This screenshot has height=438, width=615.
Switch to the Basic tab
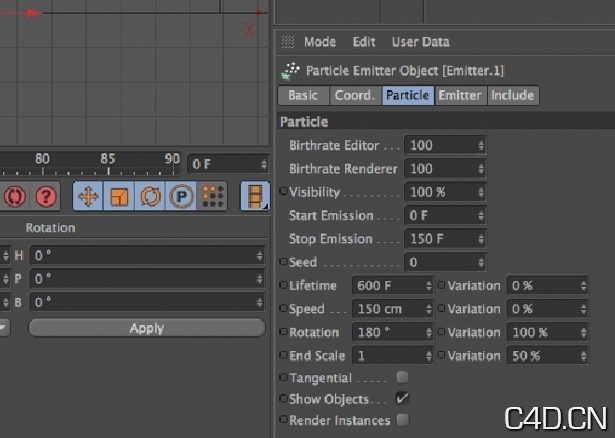303,95
